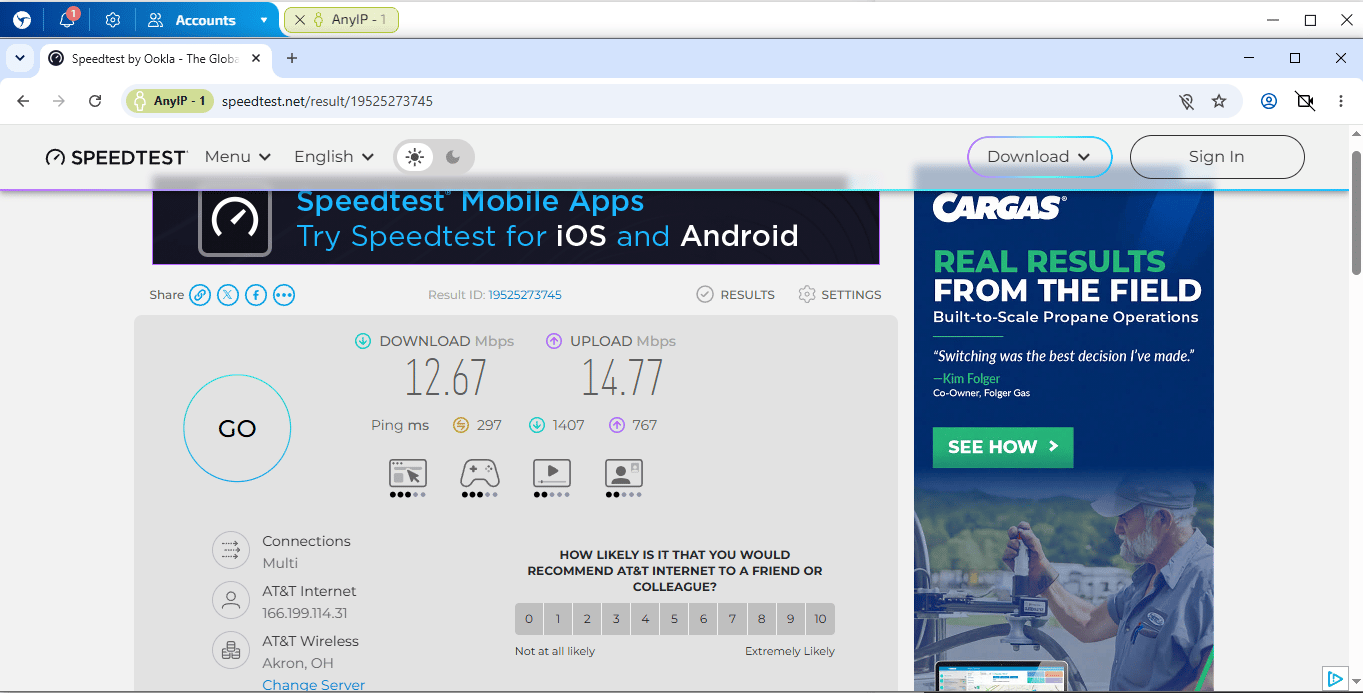Share the result on X
The image size is (1363, 693).
click(228, 295)
